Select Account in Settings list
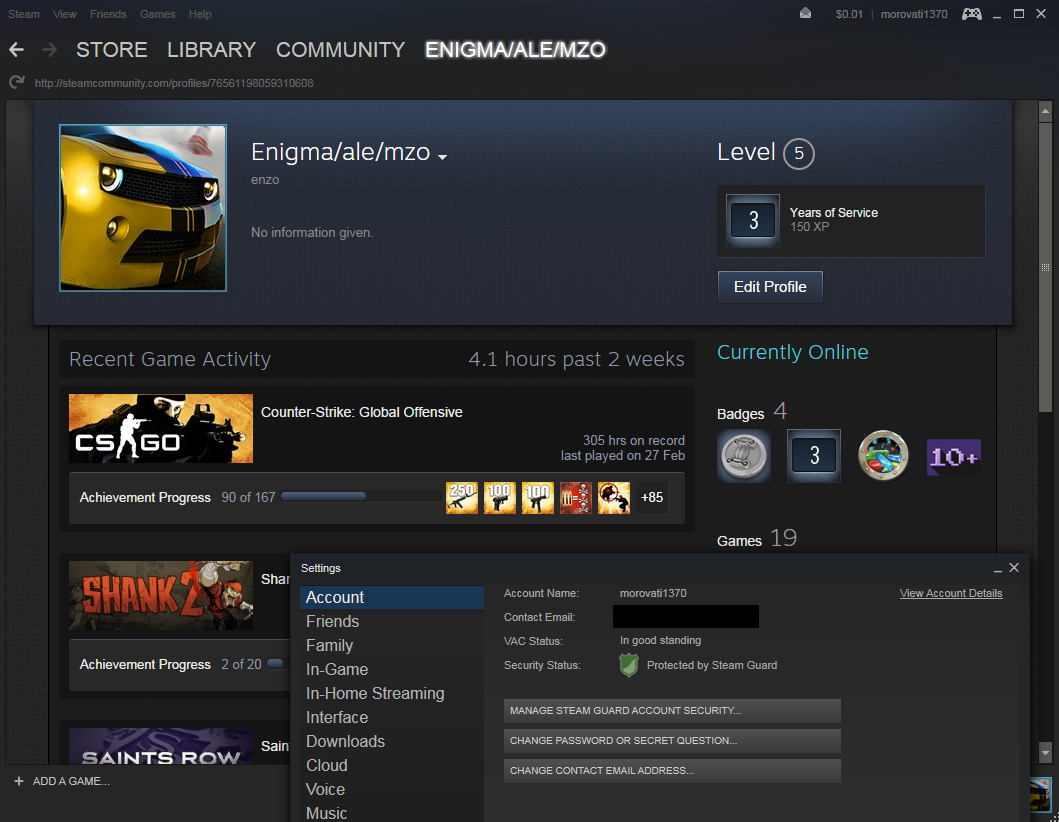The height and width of the screenshot is (822, 1059). pyautogui.click(x=392, y=597)
